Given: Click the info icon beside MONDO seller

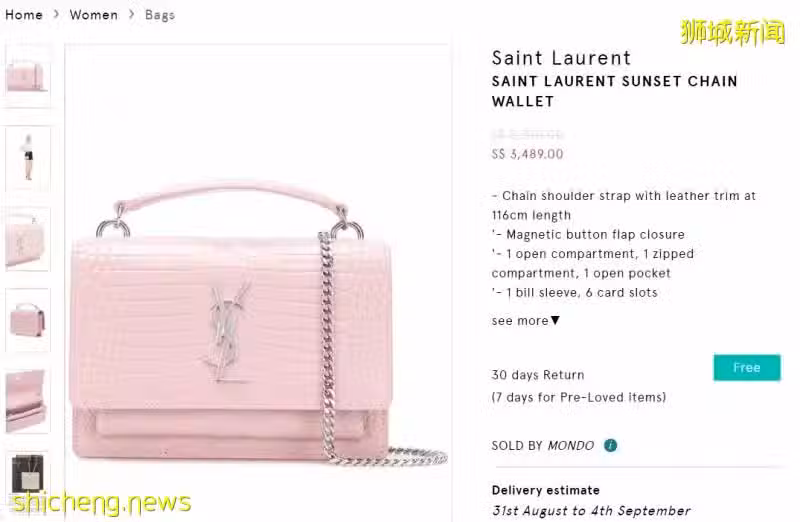Looking at the screenshot, I should pos(610,445).
